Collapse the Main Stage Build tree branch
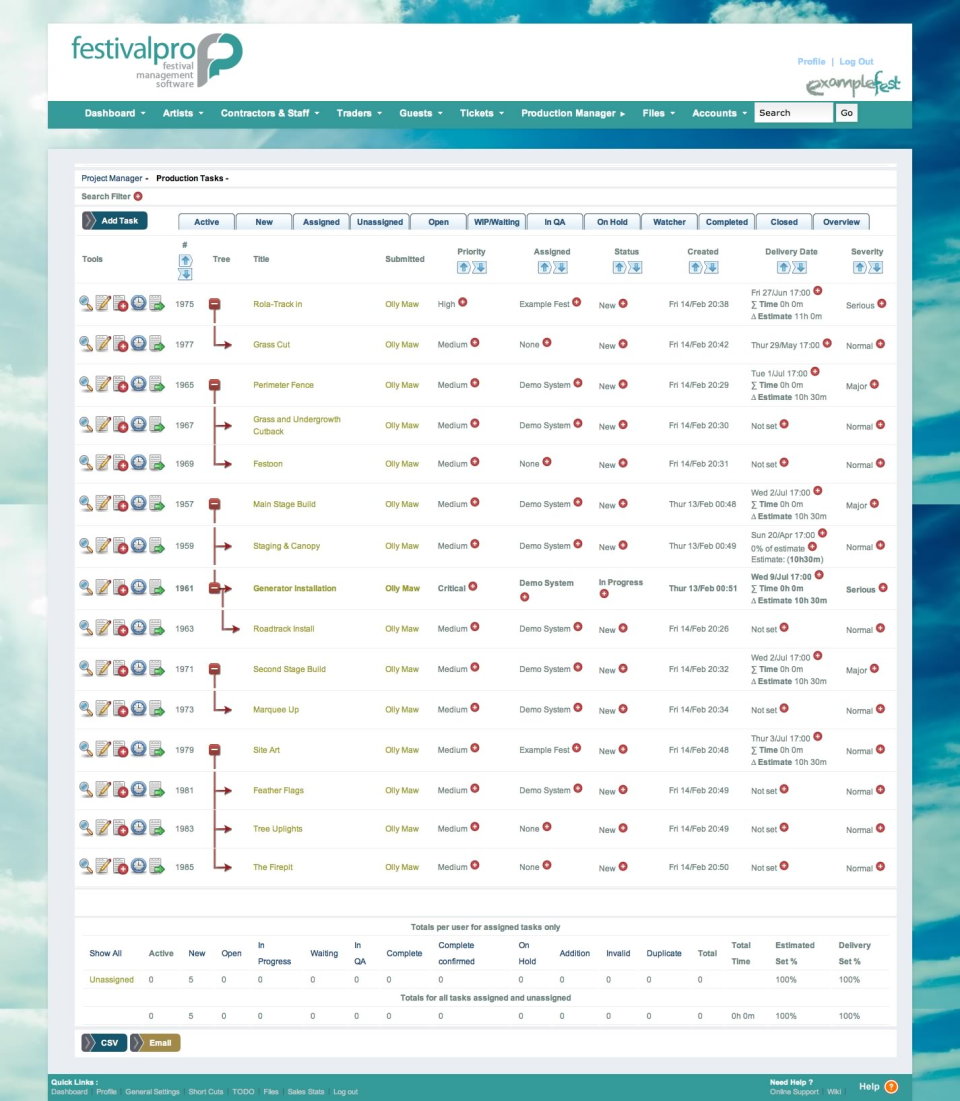960x1101 pixels. click(x=214, y=503)
